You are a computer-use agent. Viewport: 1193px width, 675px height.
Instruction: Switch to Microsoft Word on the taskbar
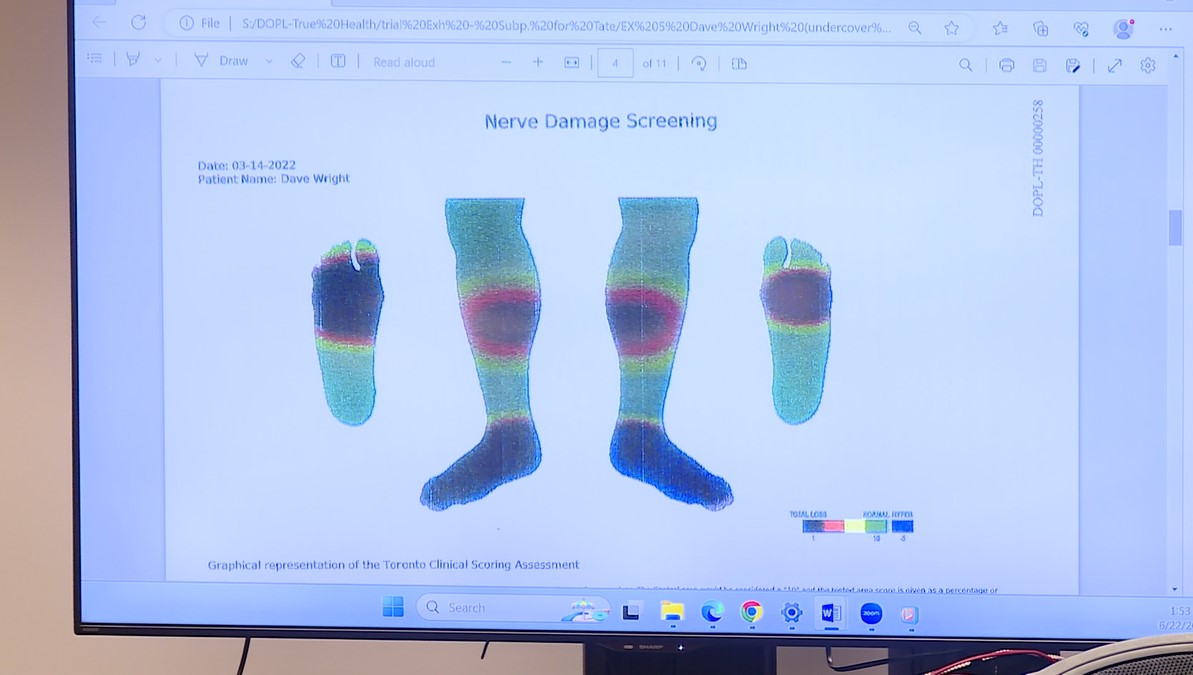pos(831,613)
